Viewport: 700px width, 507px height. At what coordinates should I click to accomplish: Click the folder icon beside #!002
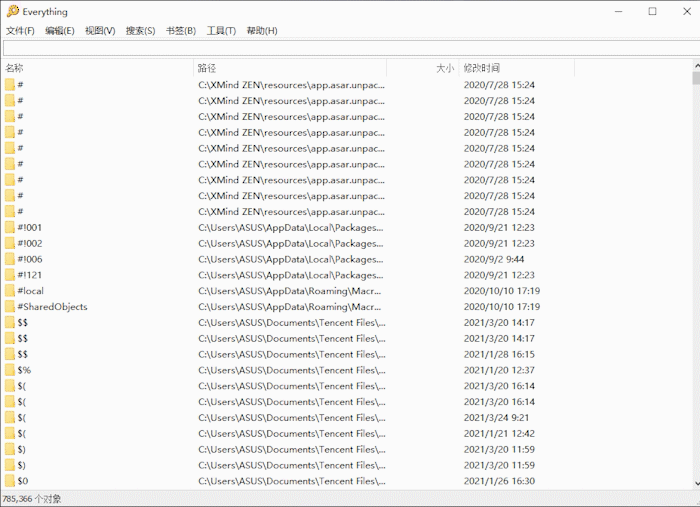[10, 243]
